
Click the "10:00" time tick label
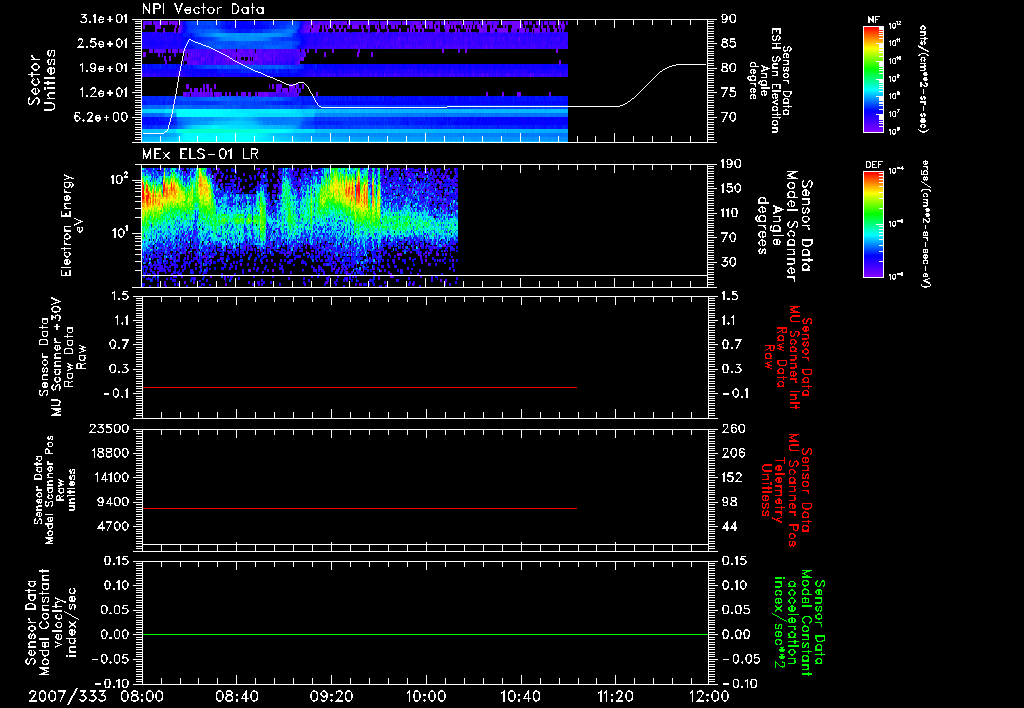(426, 696)
